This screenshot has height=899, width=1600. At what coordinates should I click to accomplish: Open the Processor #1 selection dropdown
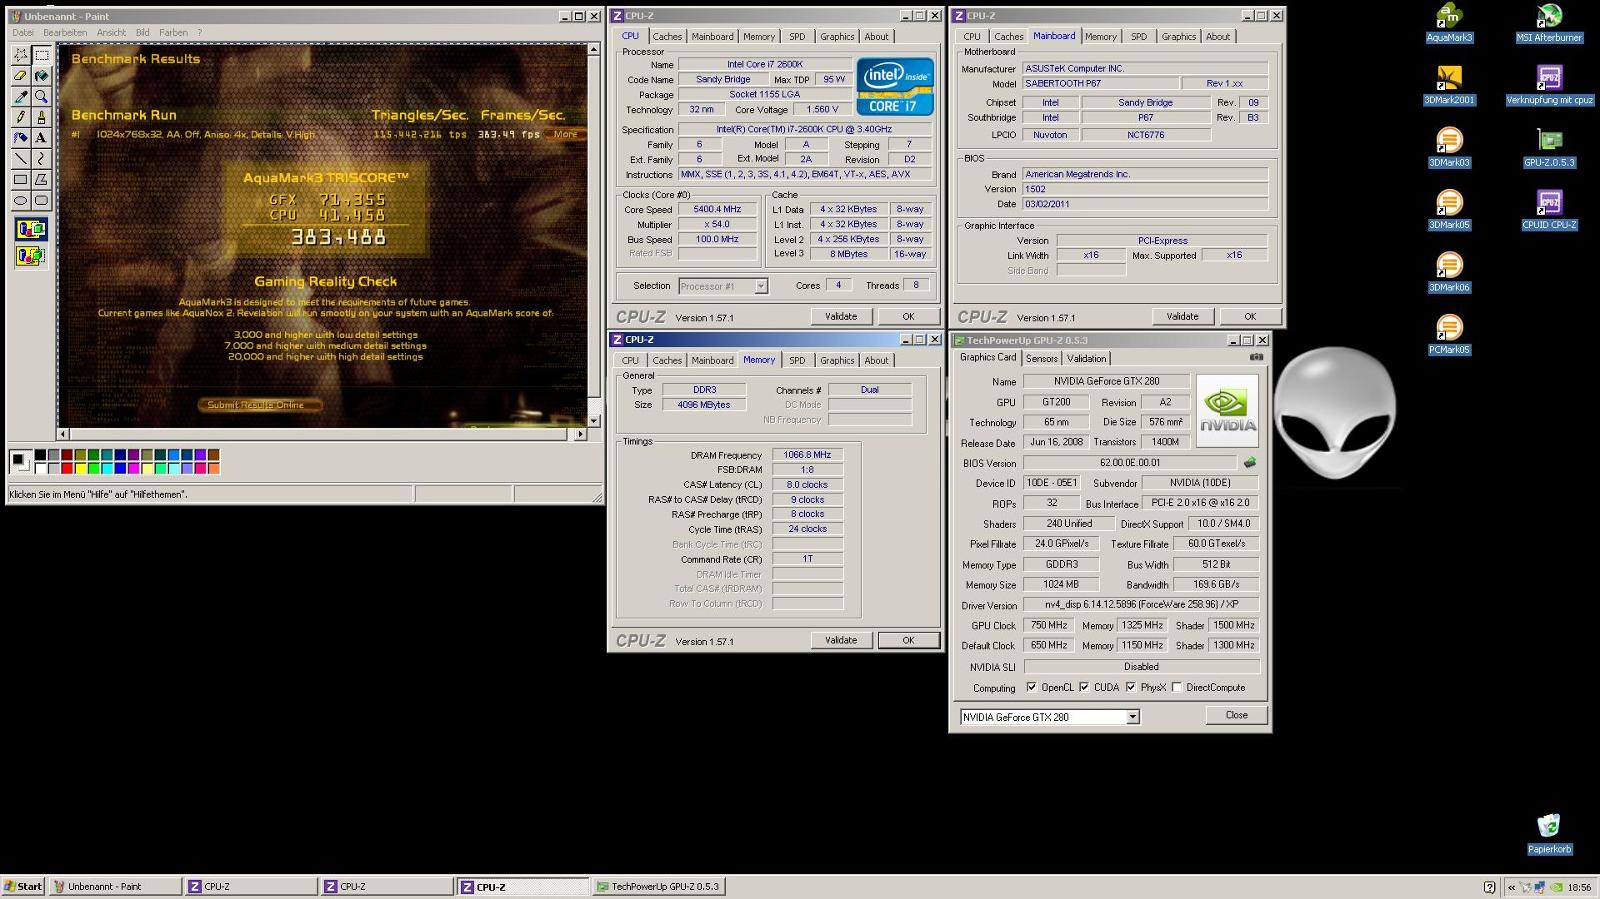click(761, 286)
